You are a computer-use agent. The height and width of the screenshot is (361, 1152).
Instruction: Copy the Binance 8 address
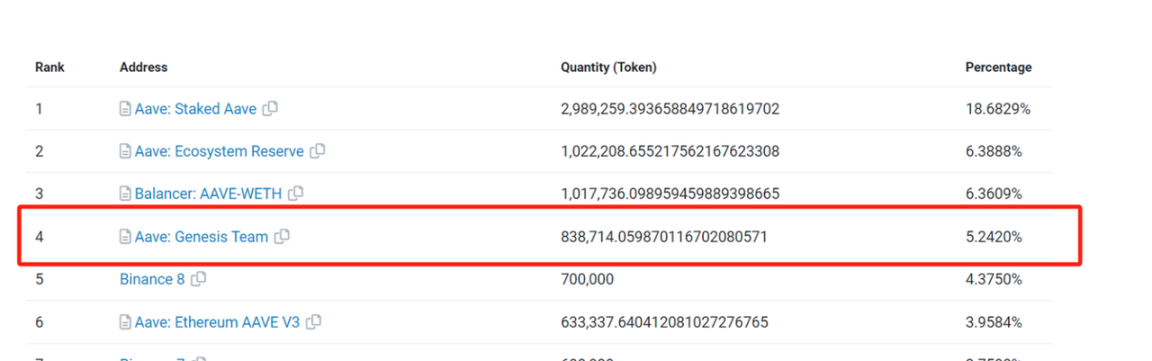[198, 279]
